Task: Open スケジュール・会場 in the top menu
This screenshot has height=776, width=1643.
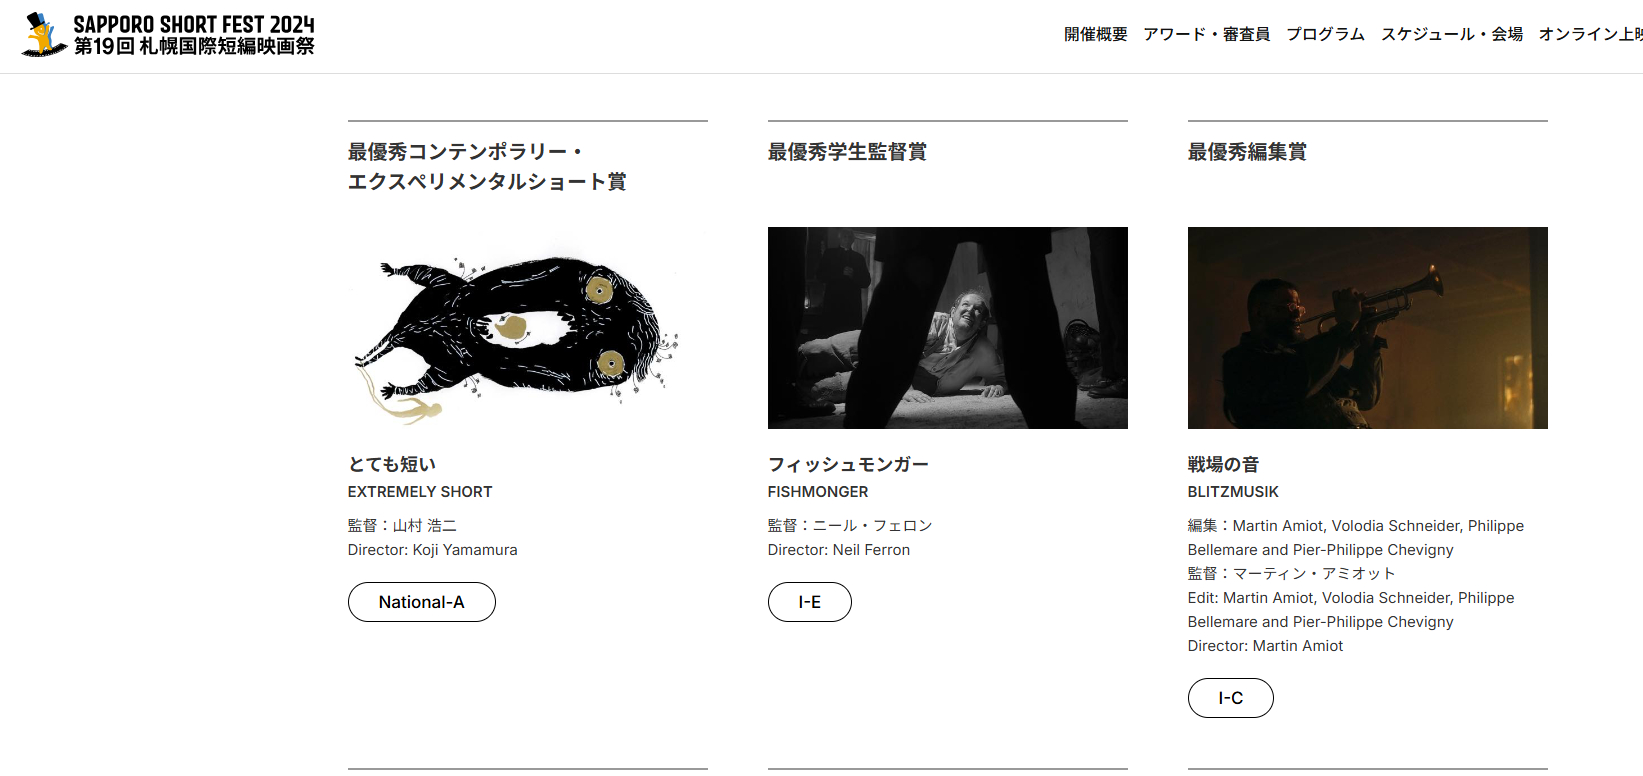Action: pyautogui.click(x=1452, y=34)
